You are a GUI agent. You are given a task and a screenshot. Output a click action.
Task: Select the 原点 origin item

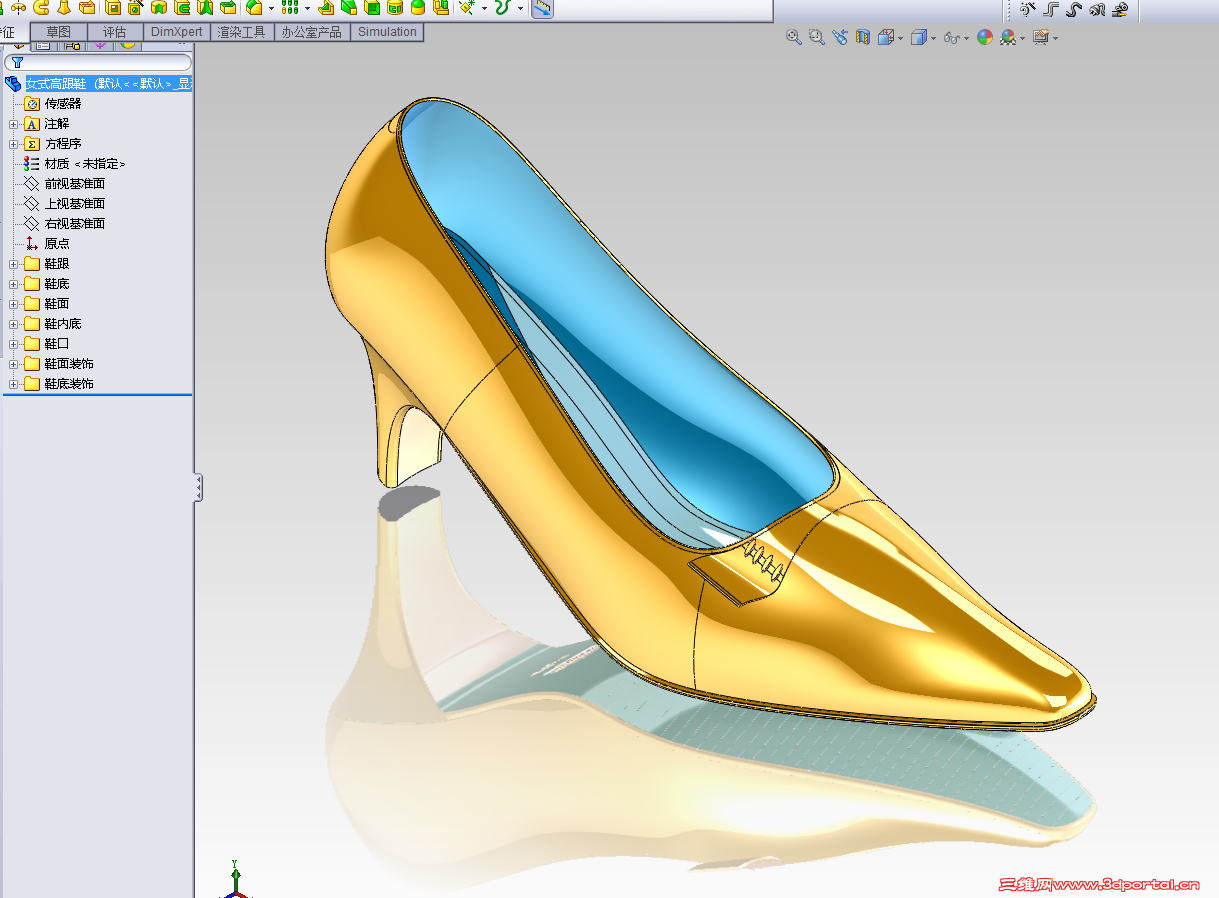click(x=57, y=244)
